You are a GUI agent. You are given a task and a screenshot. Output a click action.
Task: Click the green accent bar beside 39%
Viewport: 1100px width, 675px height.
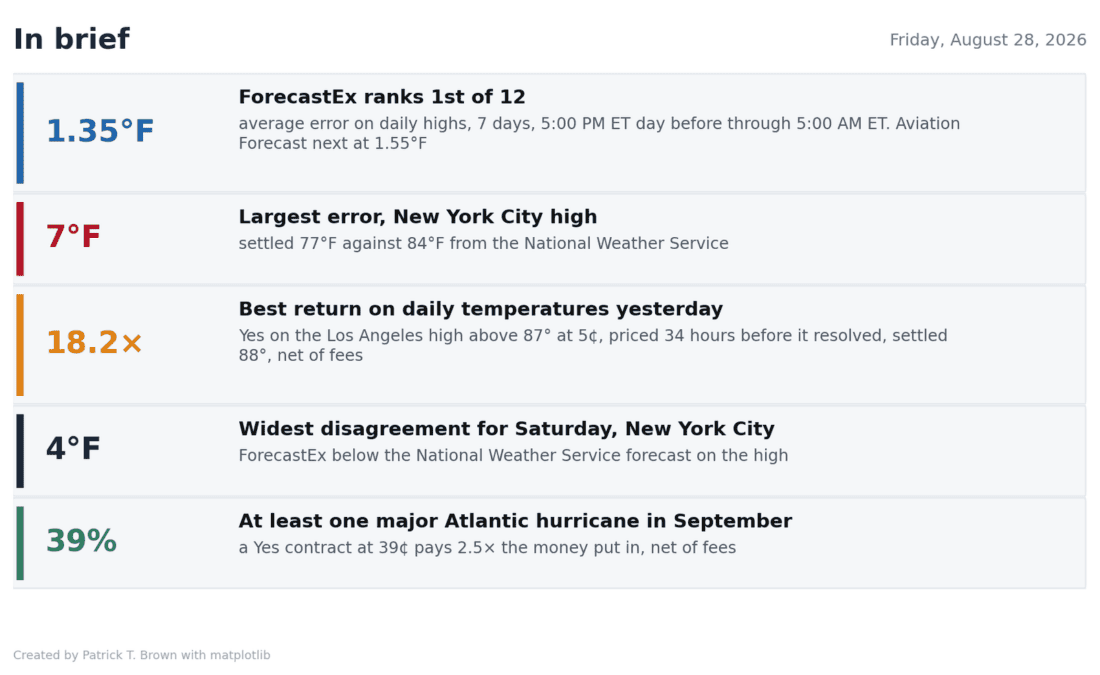click(x=20, y=542)
